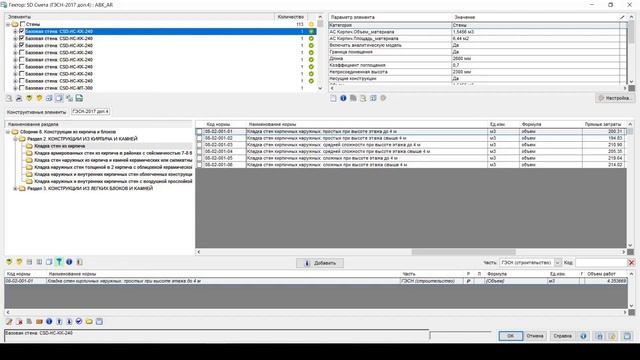
Task: Click the Прямые затраты column header
Action: [602, 124]
